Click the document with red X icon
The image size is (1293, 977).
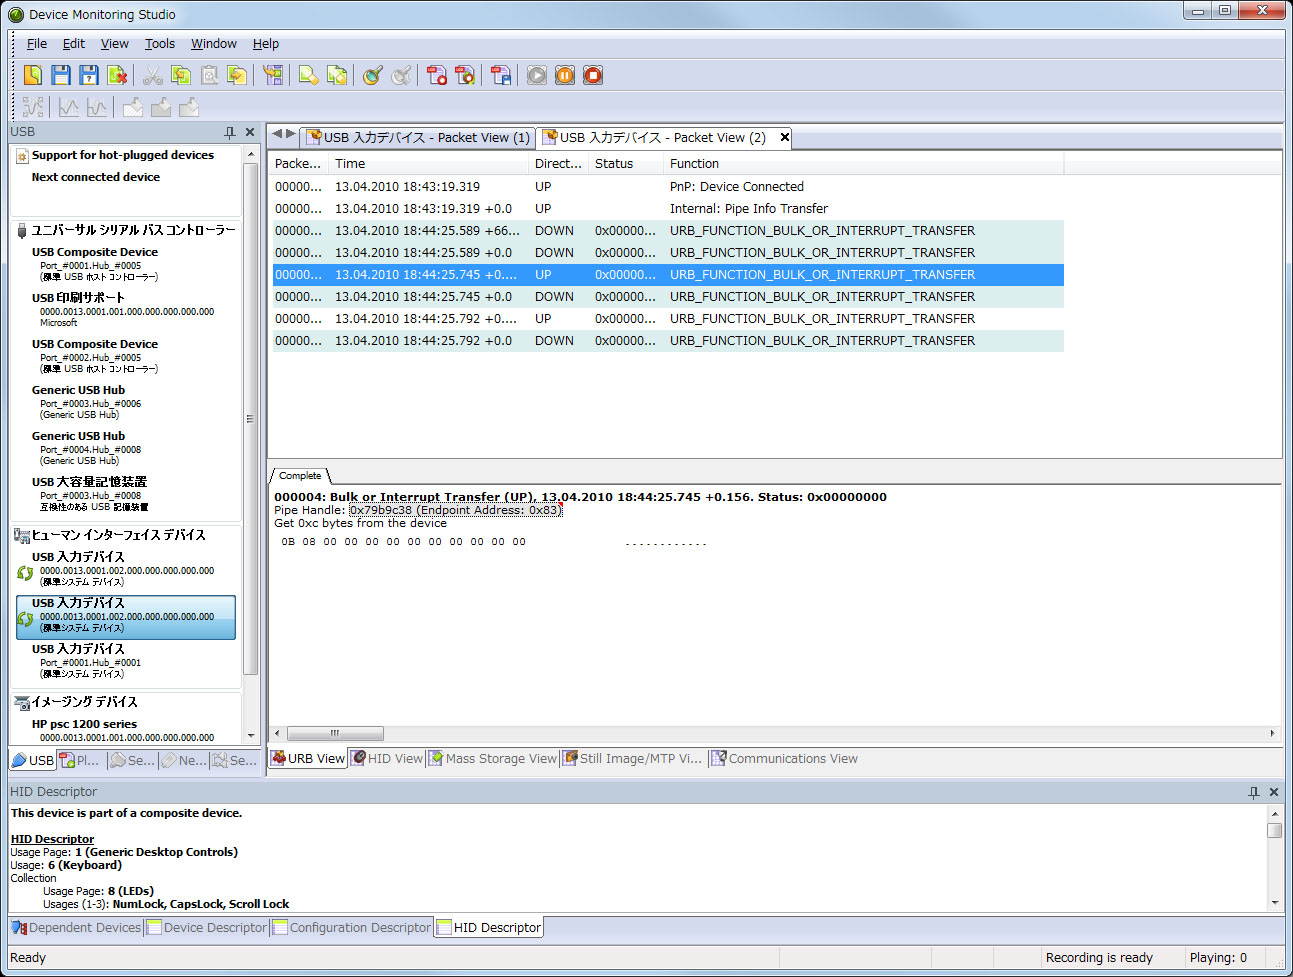pyautogui.click(x=117, y=75)
